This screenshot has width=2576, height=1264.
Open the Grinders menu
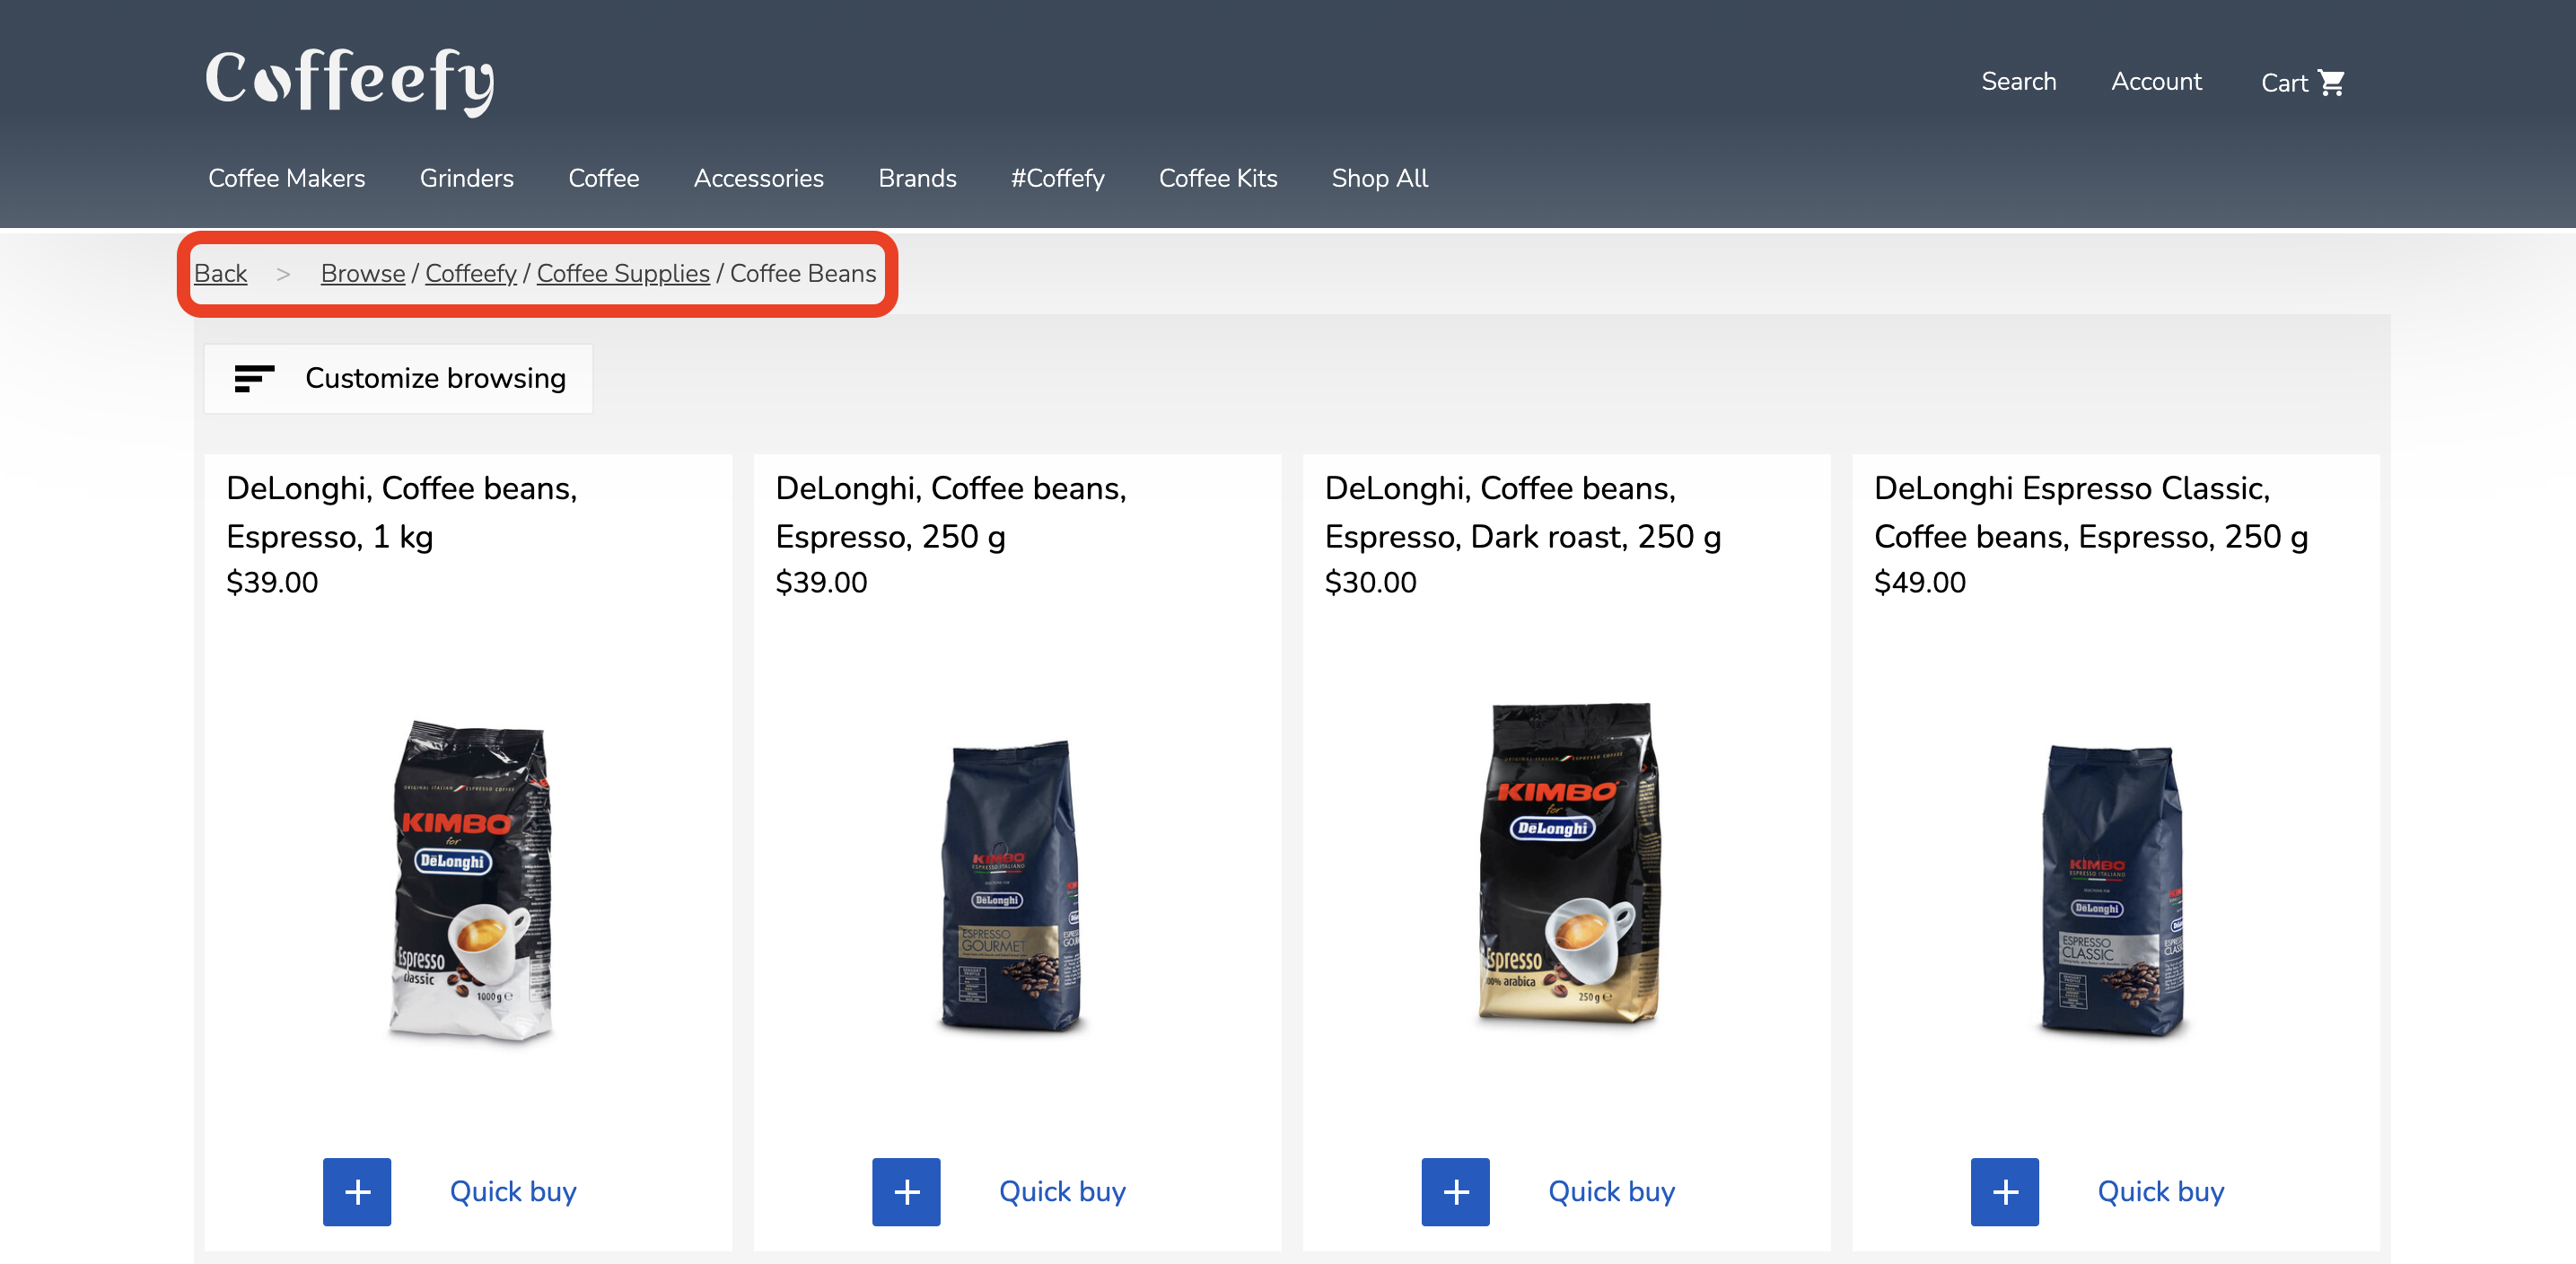[466, 178]
